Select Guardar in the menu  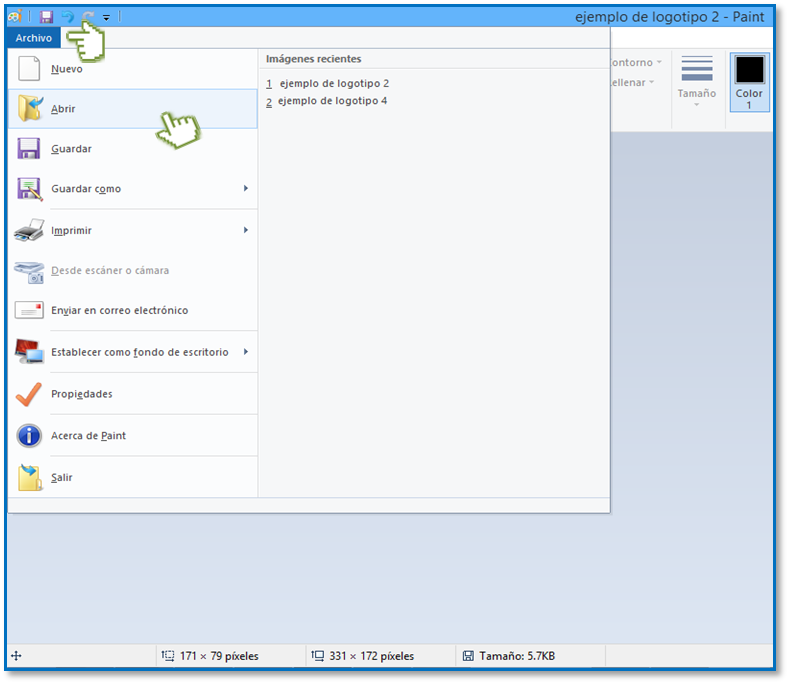(x=133, y=149)
